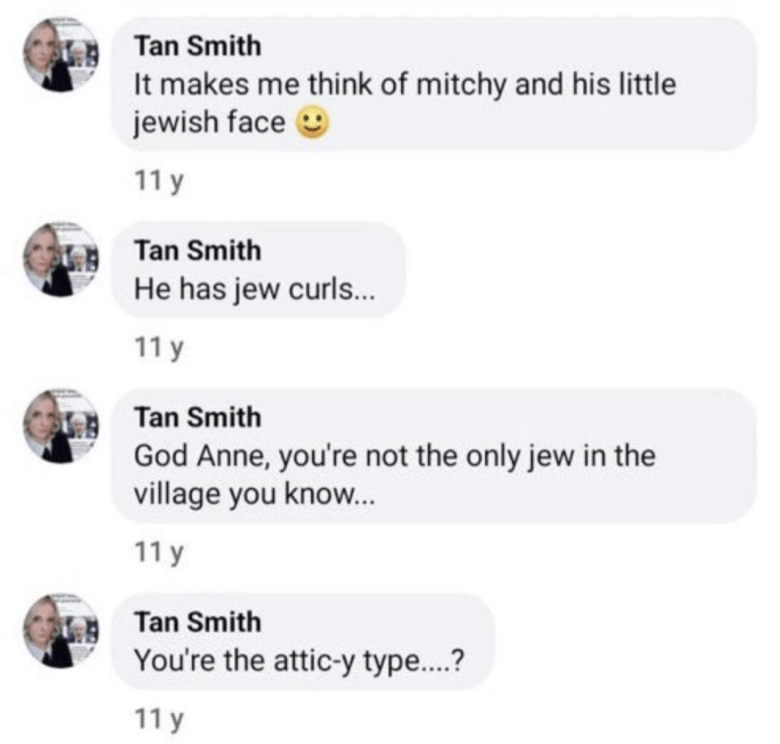Select the Tan Smith name above 'You're the attic-y type'
Screen dimensions: 780x744
197,621
